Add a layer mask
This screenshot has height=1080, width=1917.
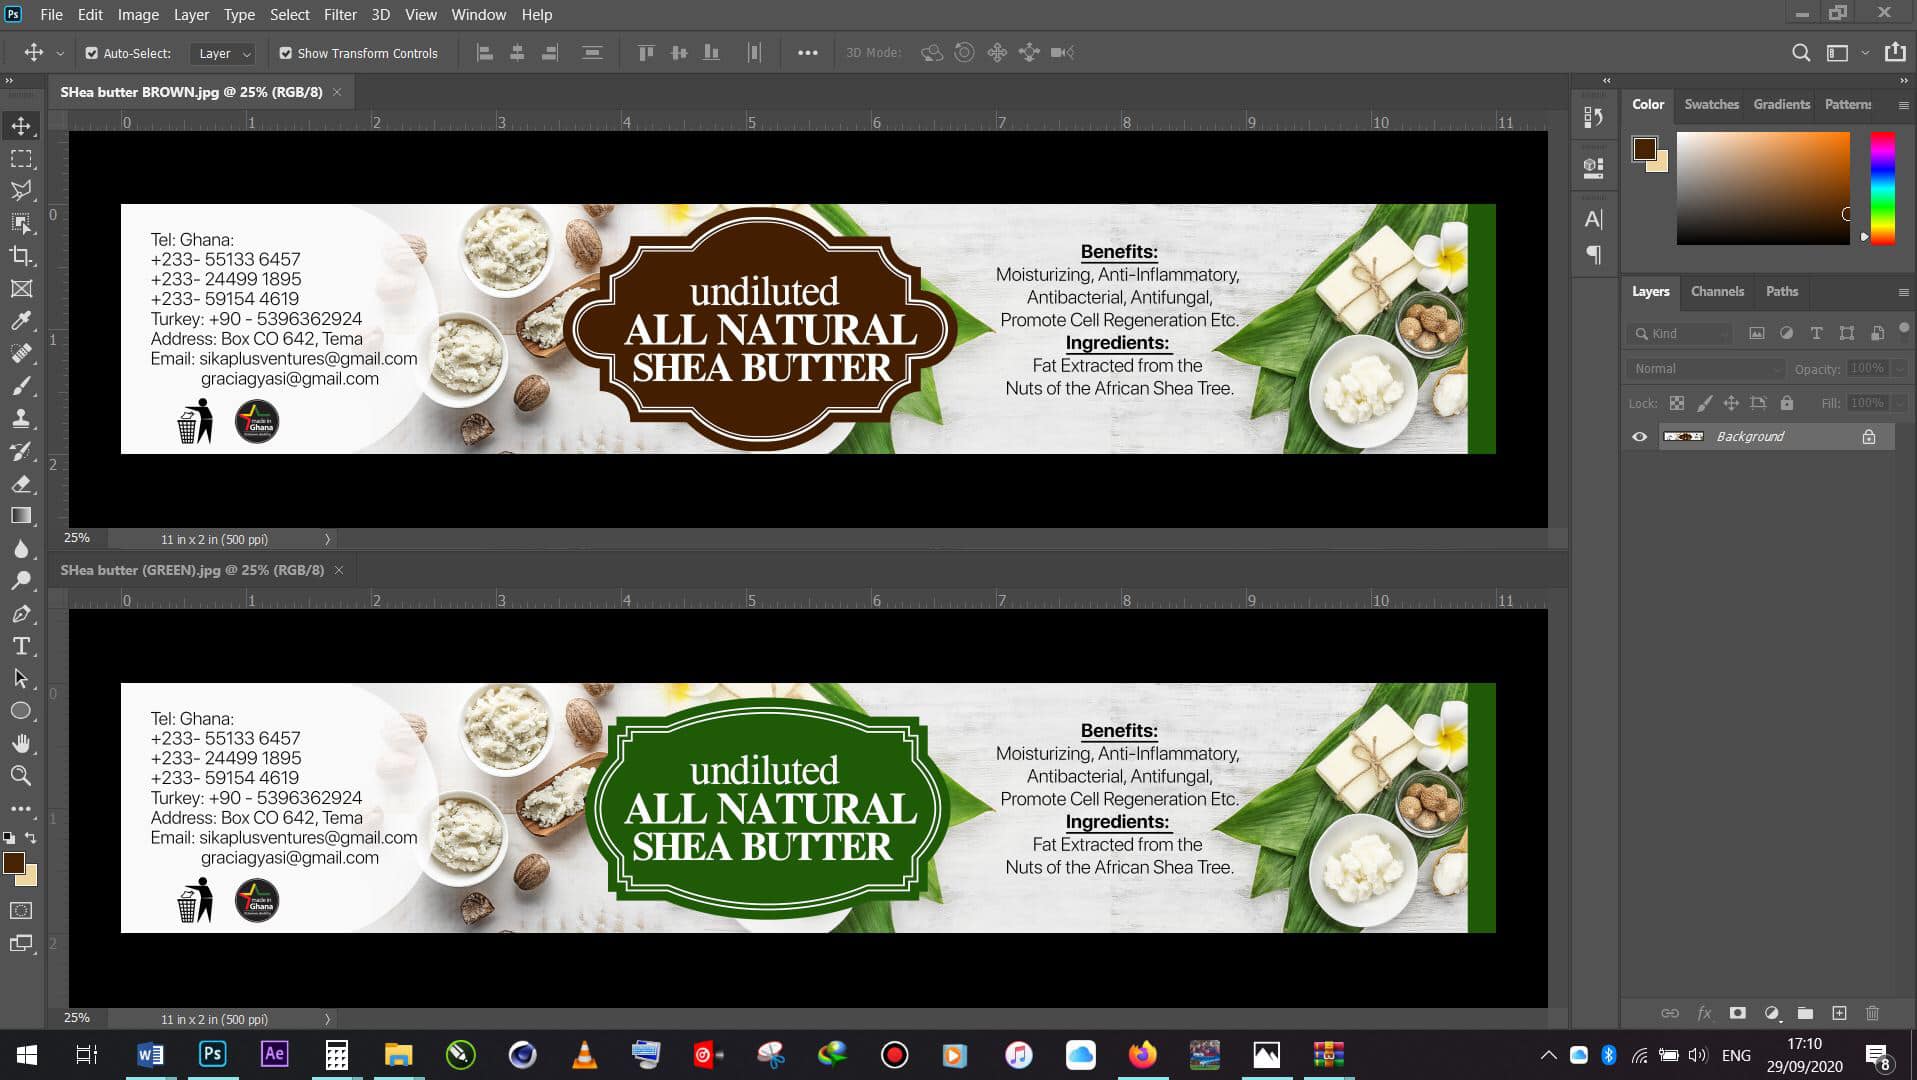pos(1738,1013)
